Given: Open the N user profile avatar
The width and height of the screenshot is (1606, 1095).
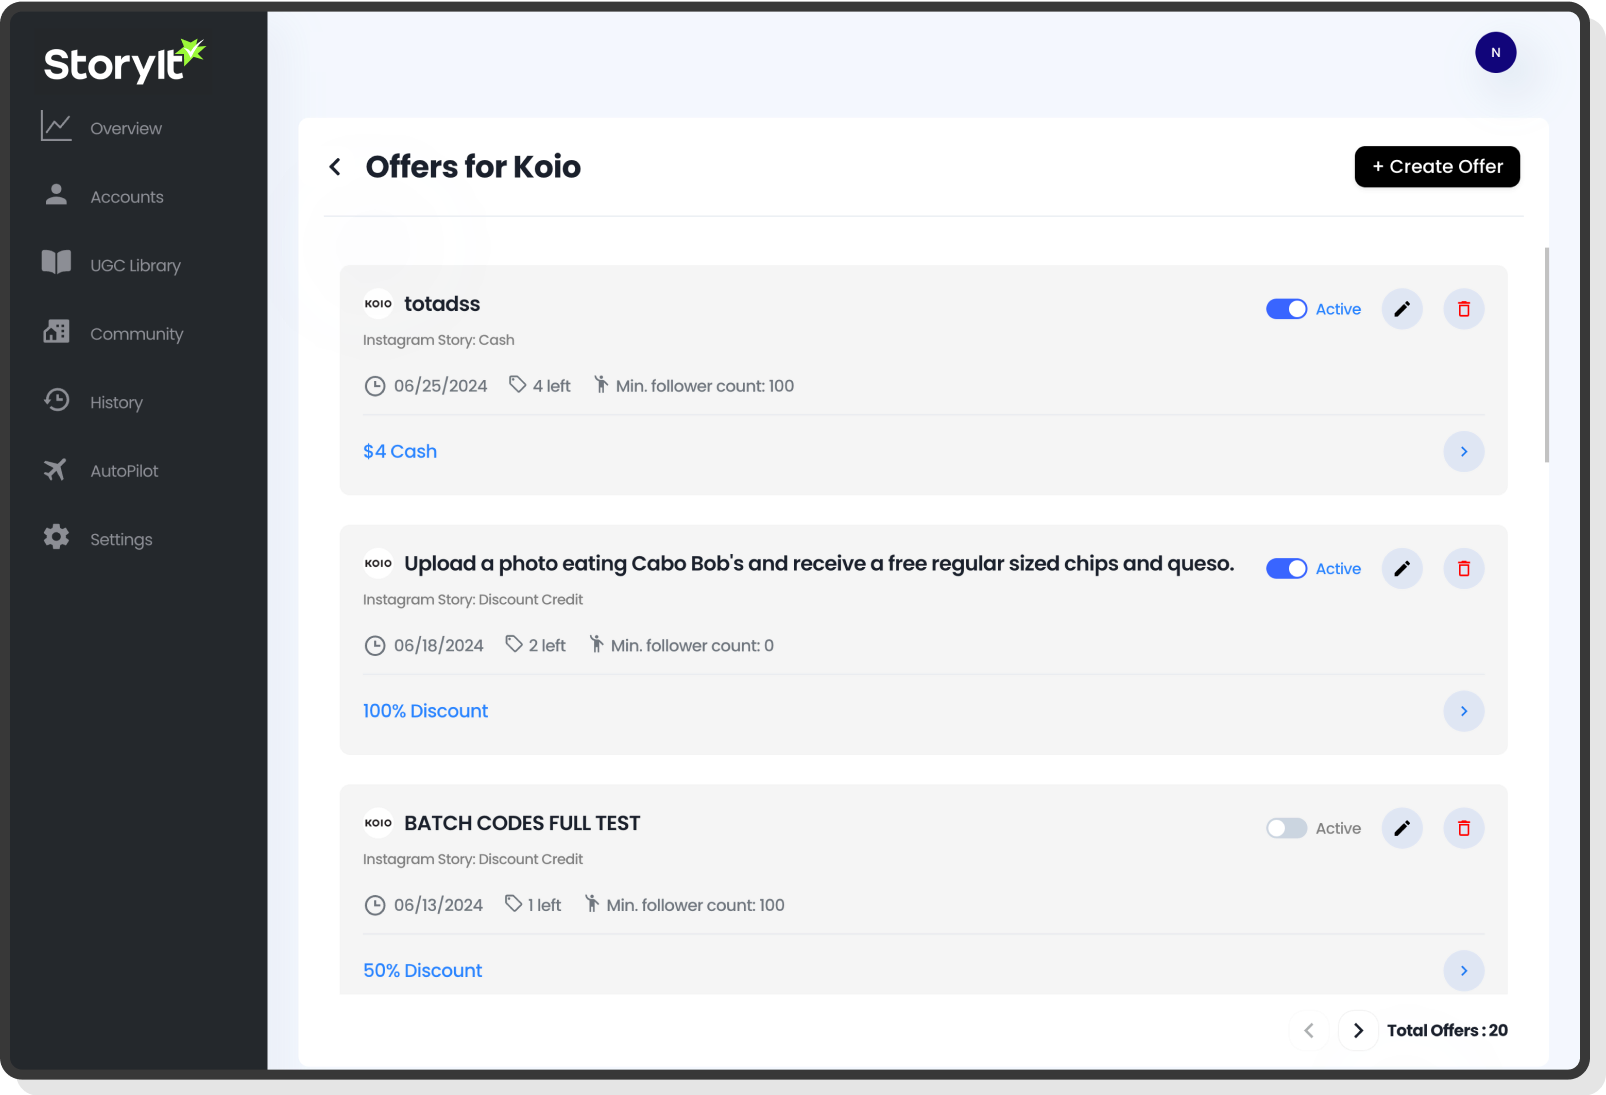Looking at the screenshot, I should point(1495,53).
